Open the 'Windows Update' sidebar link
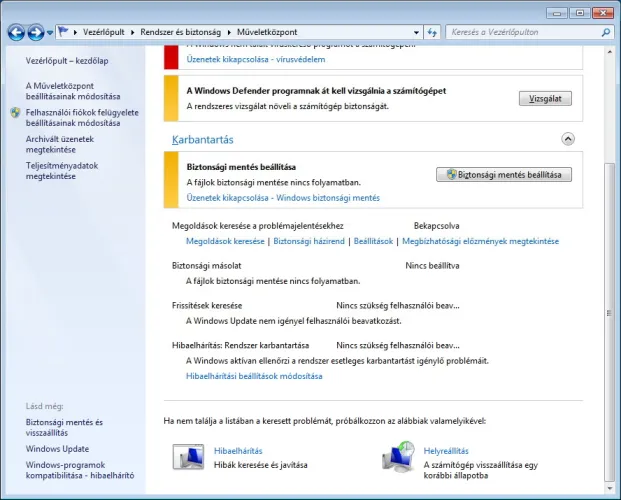 point(57,449)
